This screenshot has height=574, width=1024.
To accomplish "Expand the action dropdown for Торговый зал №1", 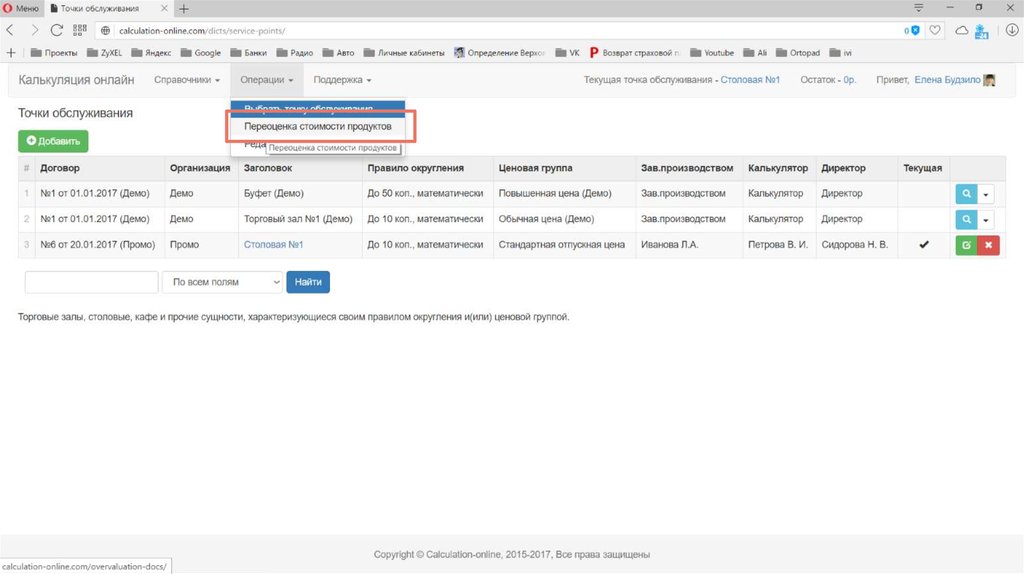I will [987, 219].
